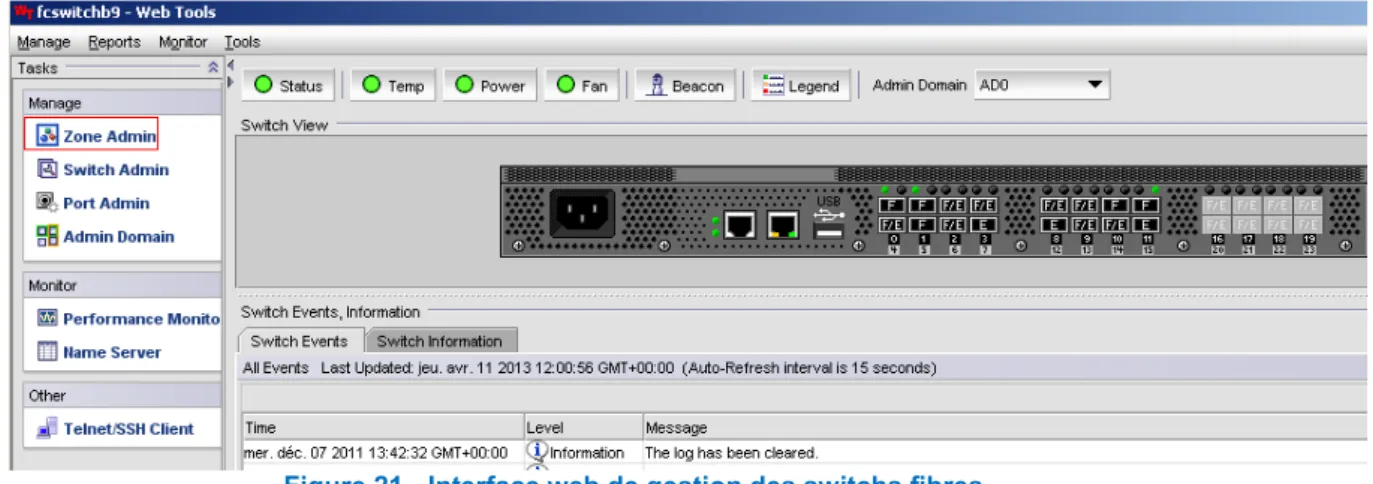Open the Admin Domain AD0 dropdown
1373x484 pixels.
1042,86
